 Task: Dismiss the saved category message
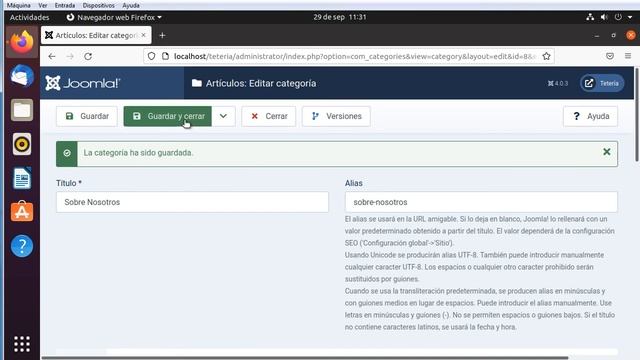pos(607,152)
